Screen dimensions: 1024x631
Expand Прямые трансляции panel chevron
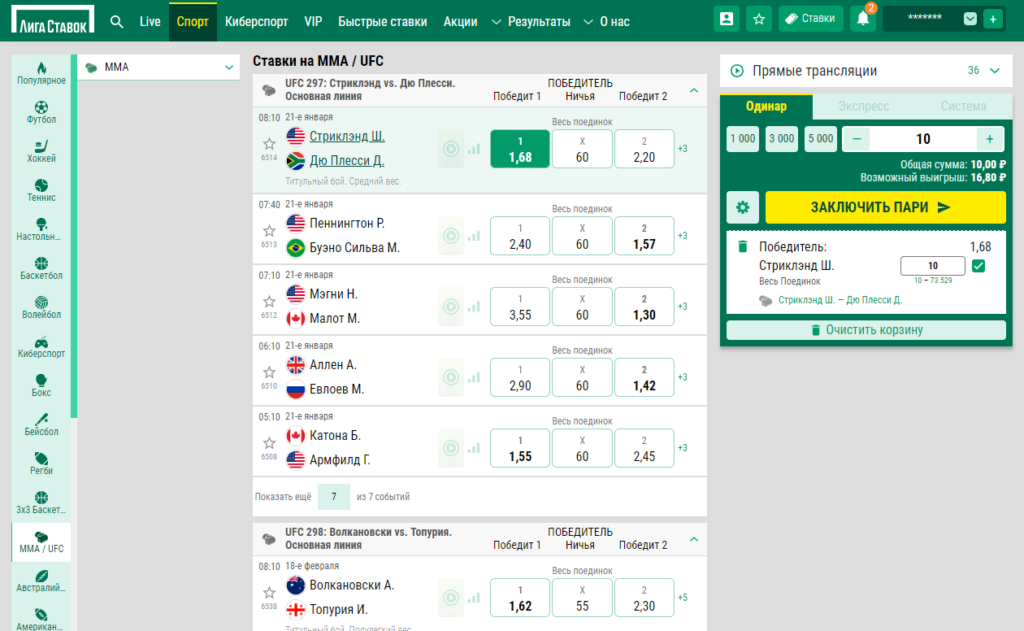point(995,71)
